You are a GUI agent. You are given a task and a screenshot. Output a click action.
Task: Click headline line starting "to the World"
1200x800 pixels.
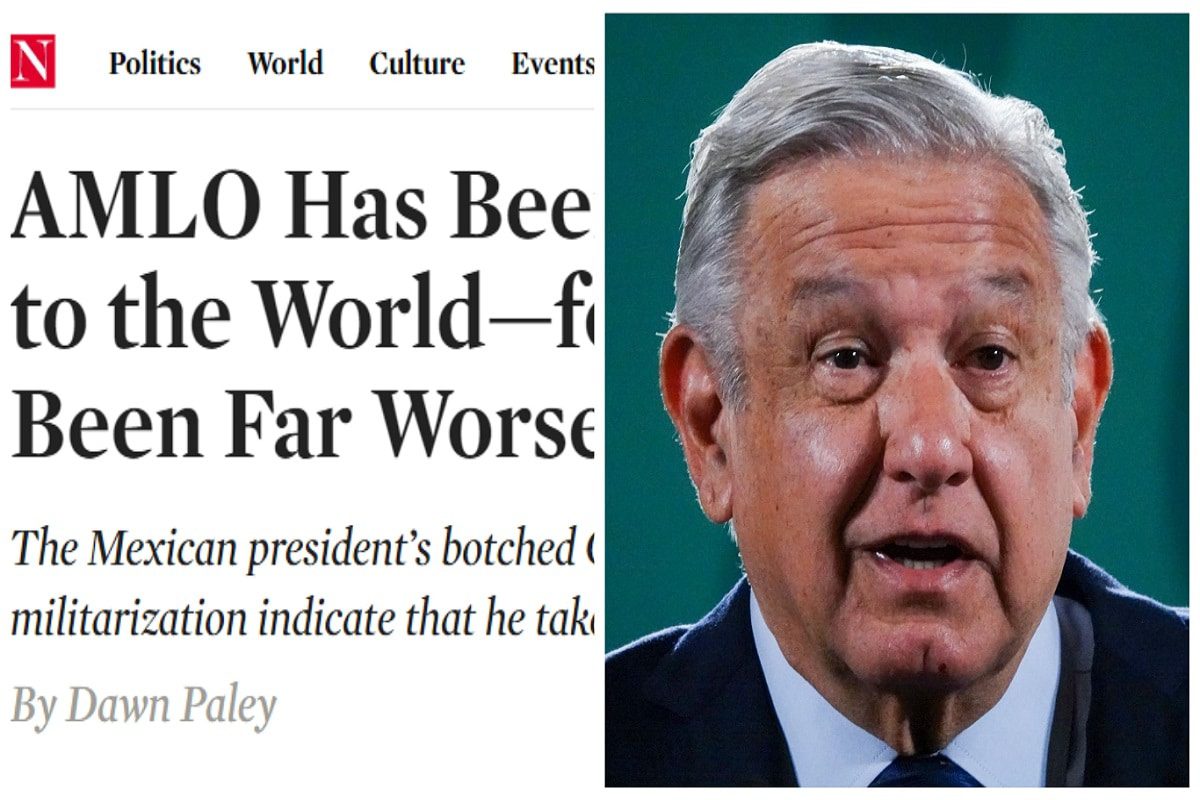300,312
